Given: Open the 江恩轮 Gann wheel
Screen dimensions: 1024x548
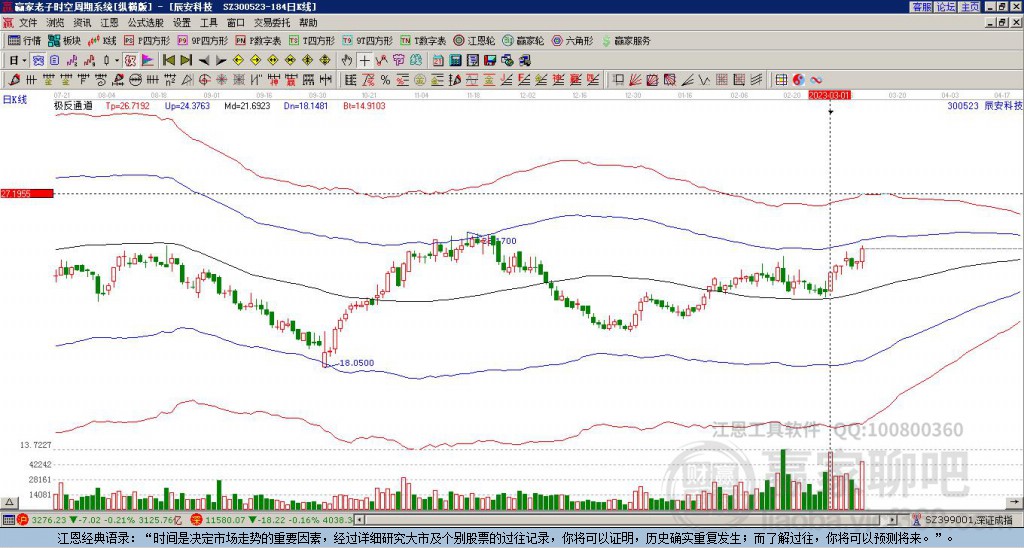Looking at the screenshot, I should [x=474, y=40].
